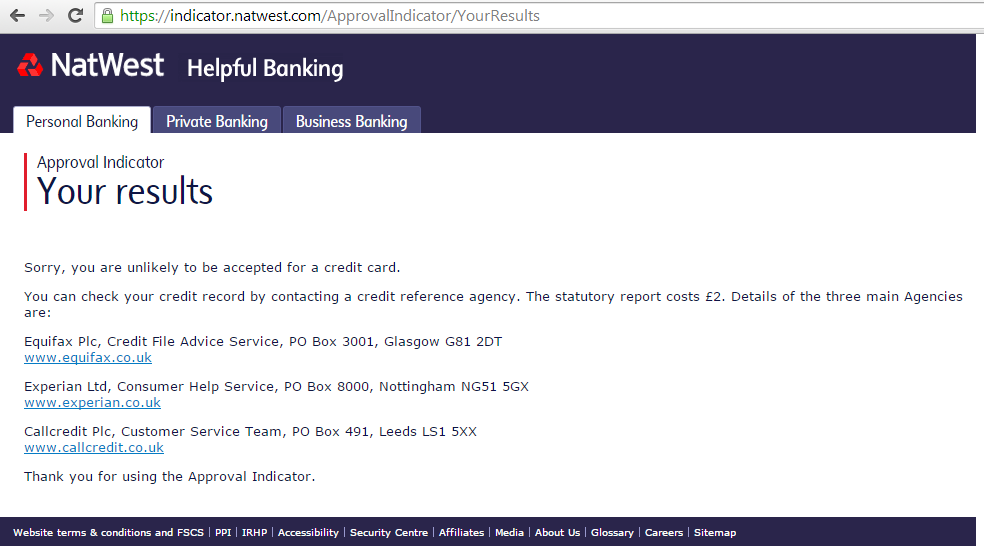This screenshot has height=546, width=984.
Task: Click the Equifax Plc address line
Action: pos(263,342)
